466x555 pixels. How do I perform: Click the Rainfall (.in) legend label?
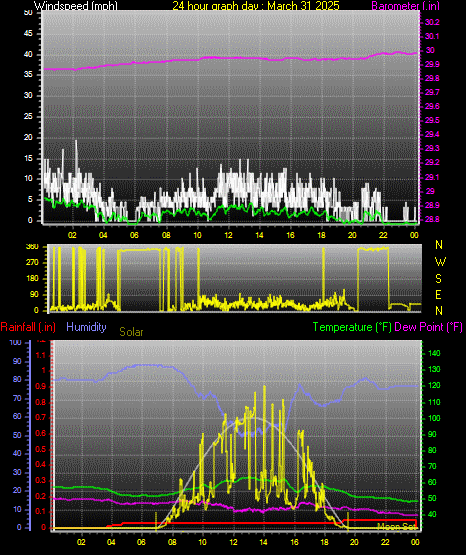point(28,327)
